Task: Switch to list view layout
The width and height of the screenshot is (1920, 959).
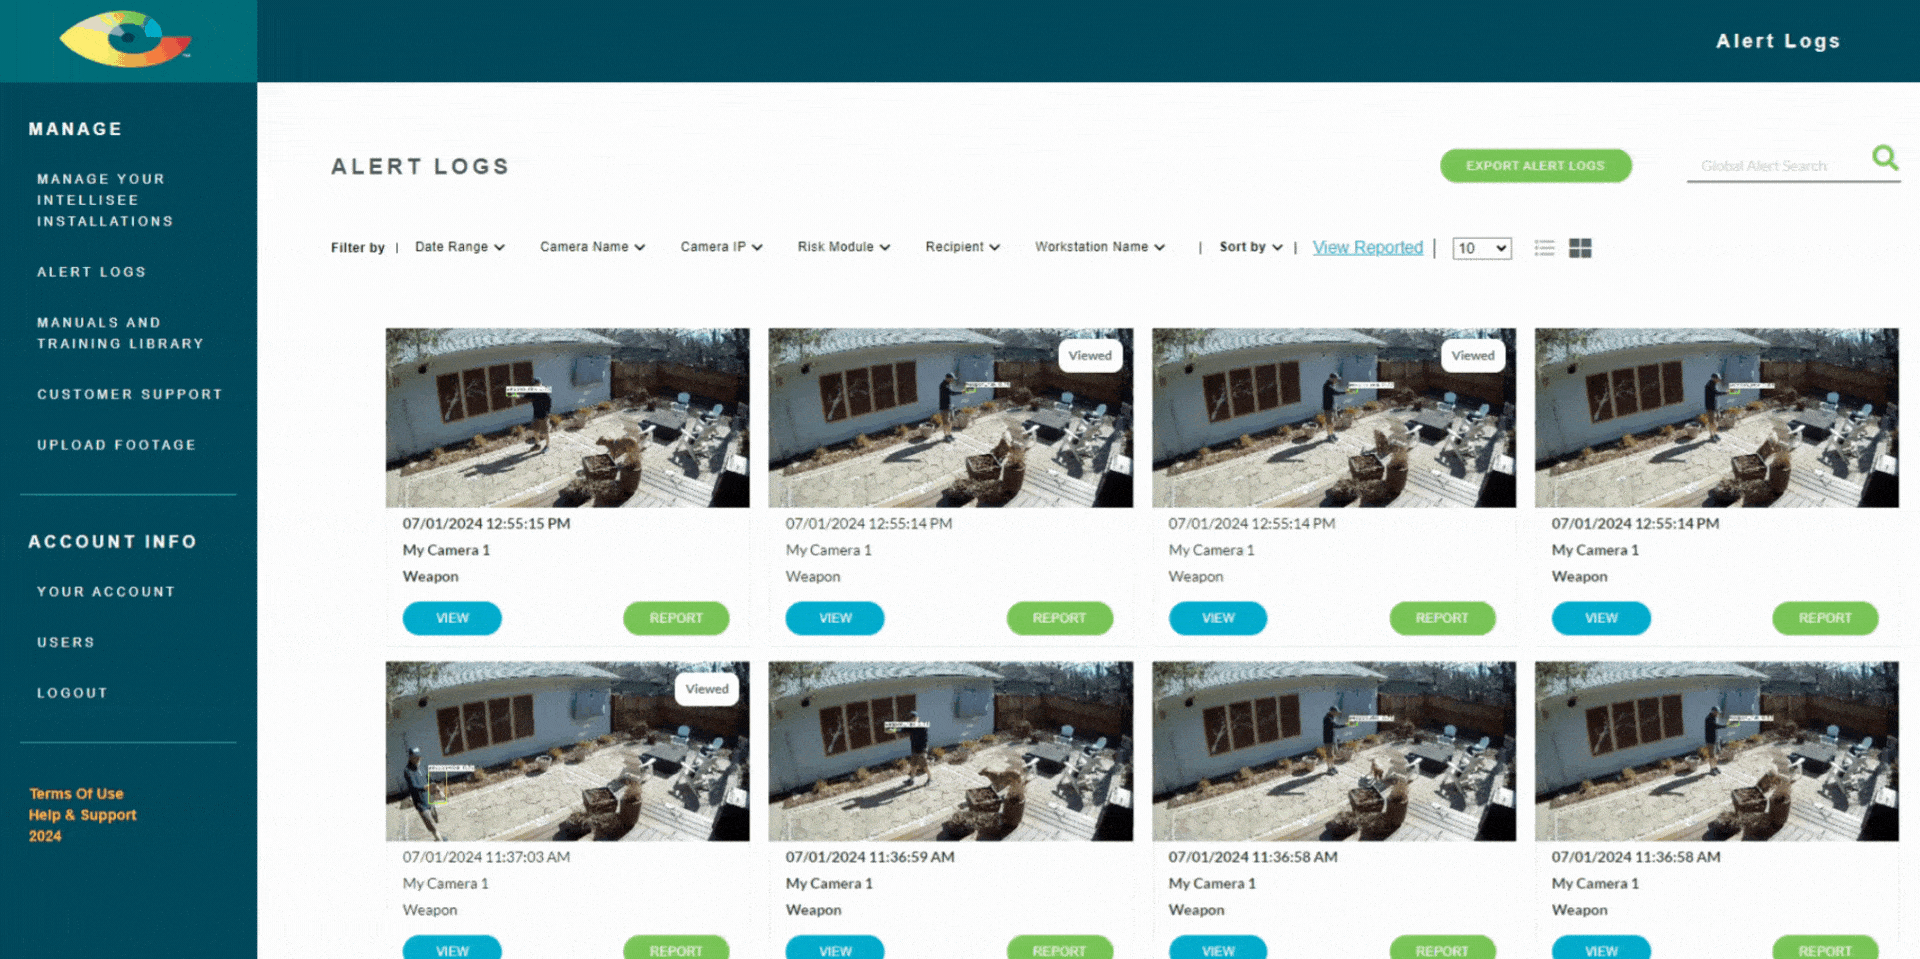Action: click(x=1544, y=248)
